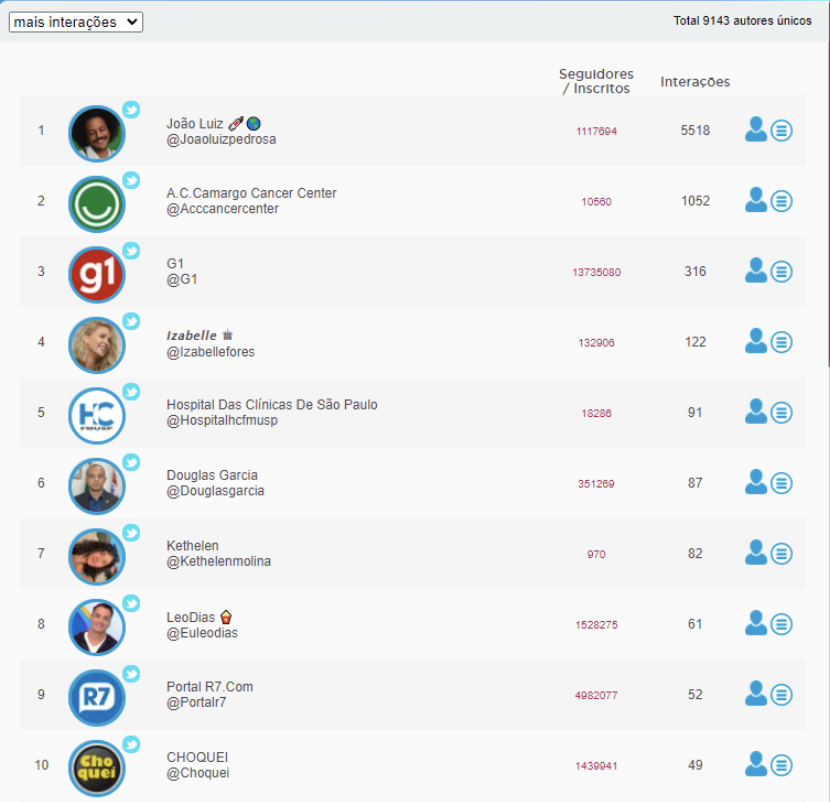Click 'Interações' column header

coord(695,82)
